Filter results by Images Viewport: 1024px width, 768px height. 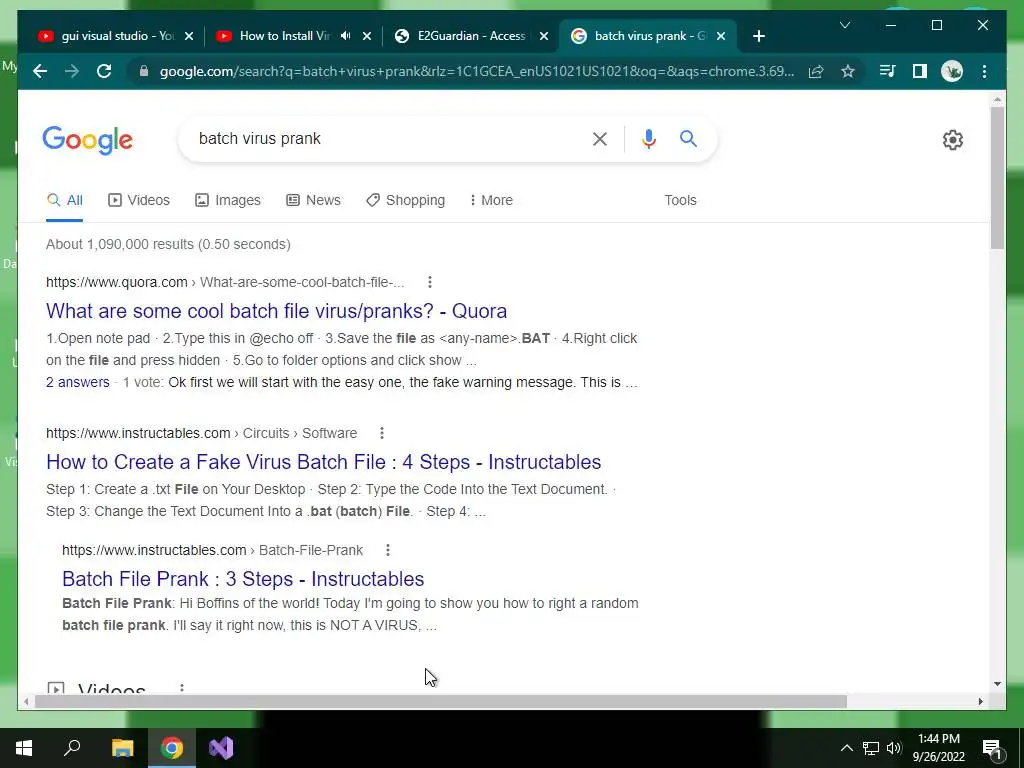tap(228, 200)
